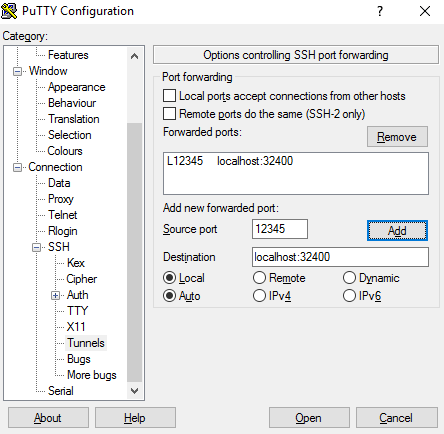Viewport: 444px width, 434px height.
Task: Click the category list scroll up arrow
Action: 134,56
